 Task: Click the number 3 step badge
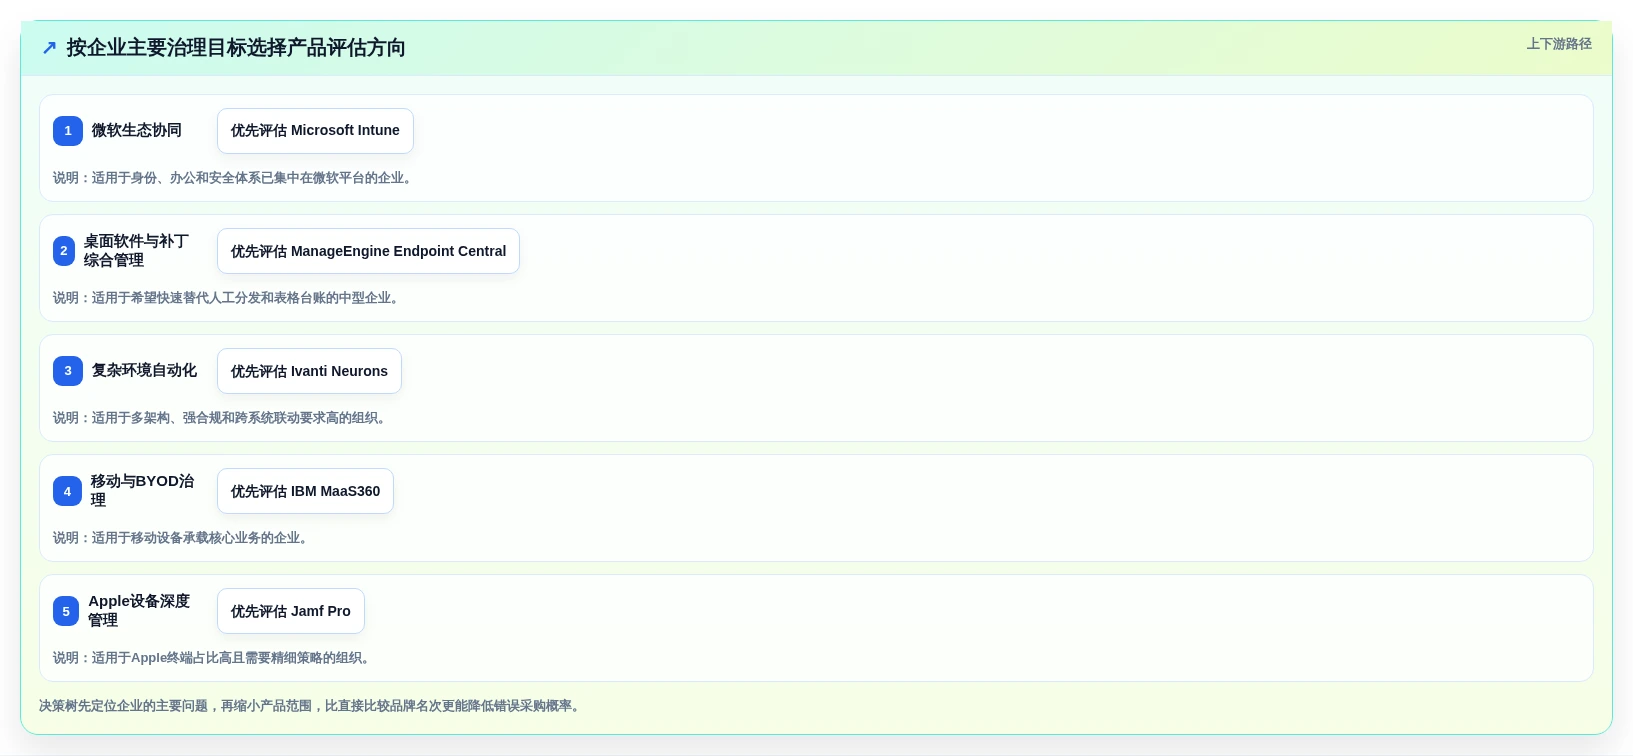(68, 371)
